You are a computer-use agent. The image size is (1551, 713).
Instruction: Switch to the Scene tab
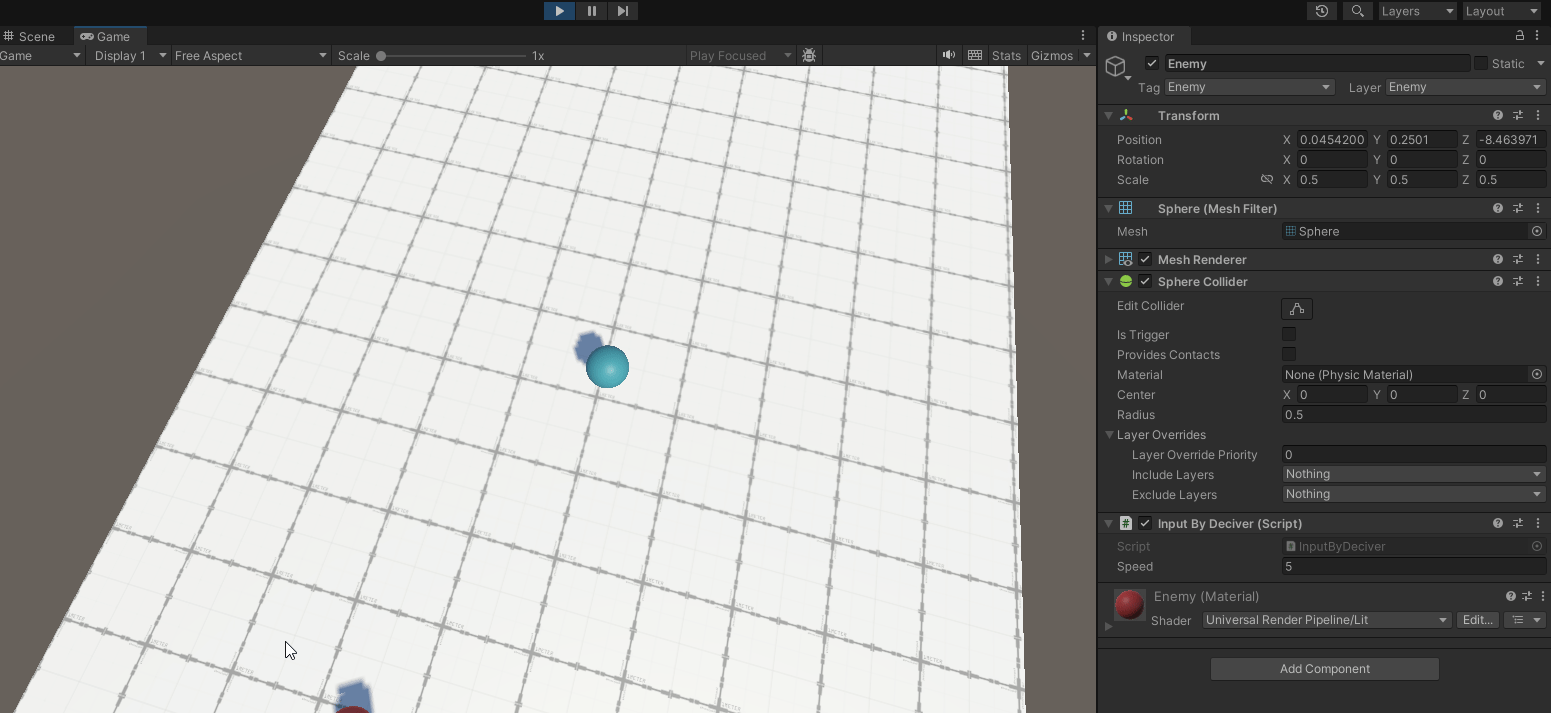pos(29,36)
